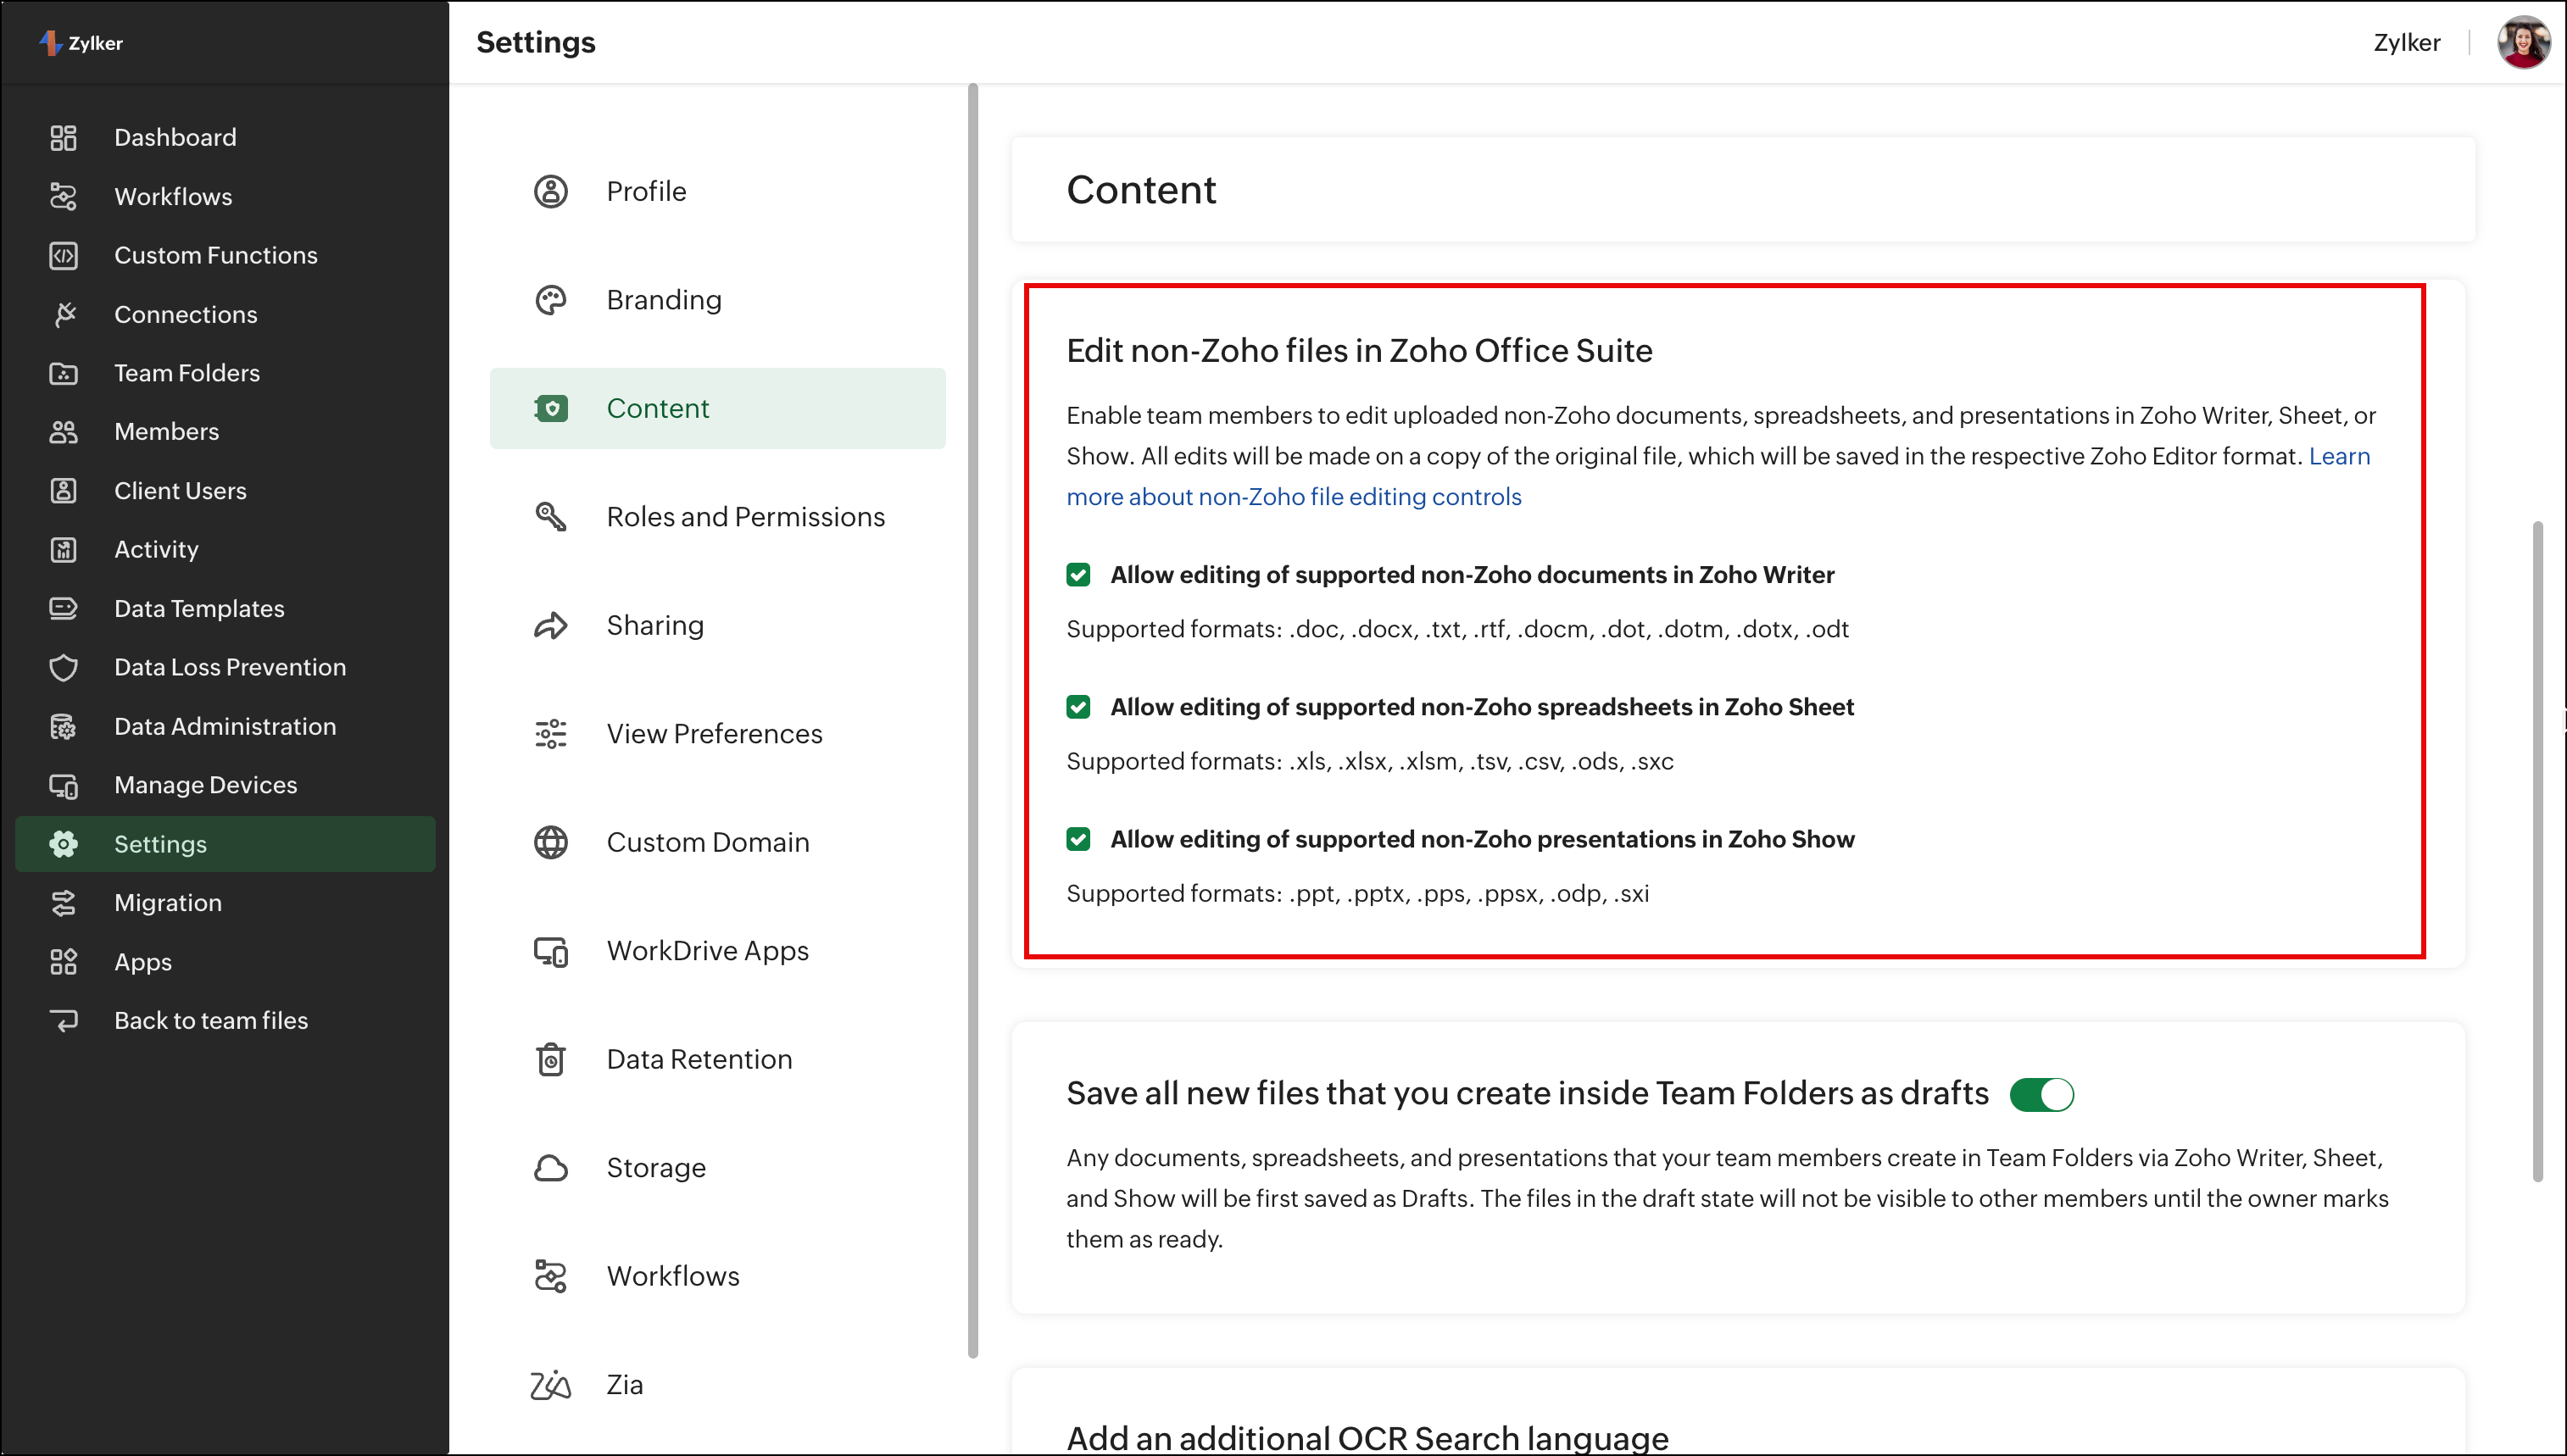Click the Dashboard grid icon
Screen dimensions: 2567x1456
coord(63,137)
